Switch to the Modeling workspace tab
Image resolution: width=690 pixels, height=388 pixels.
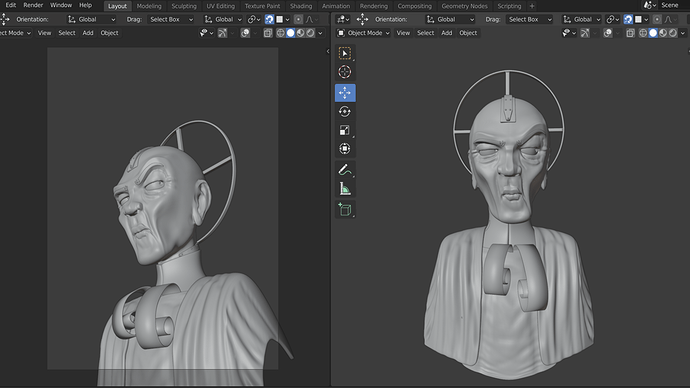tap(149, 6)
